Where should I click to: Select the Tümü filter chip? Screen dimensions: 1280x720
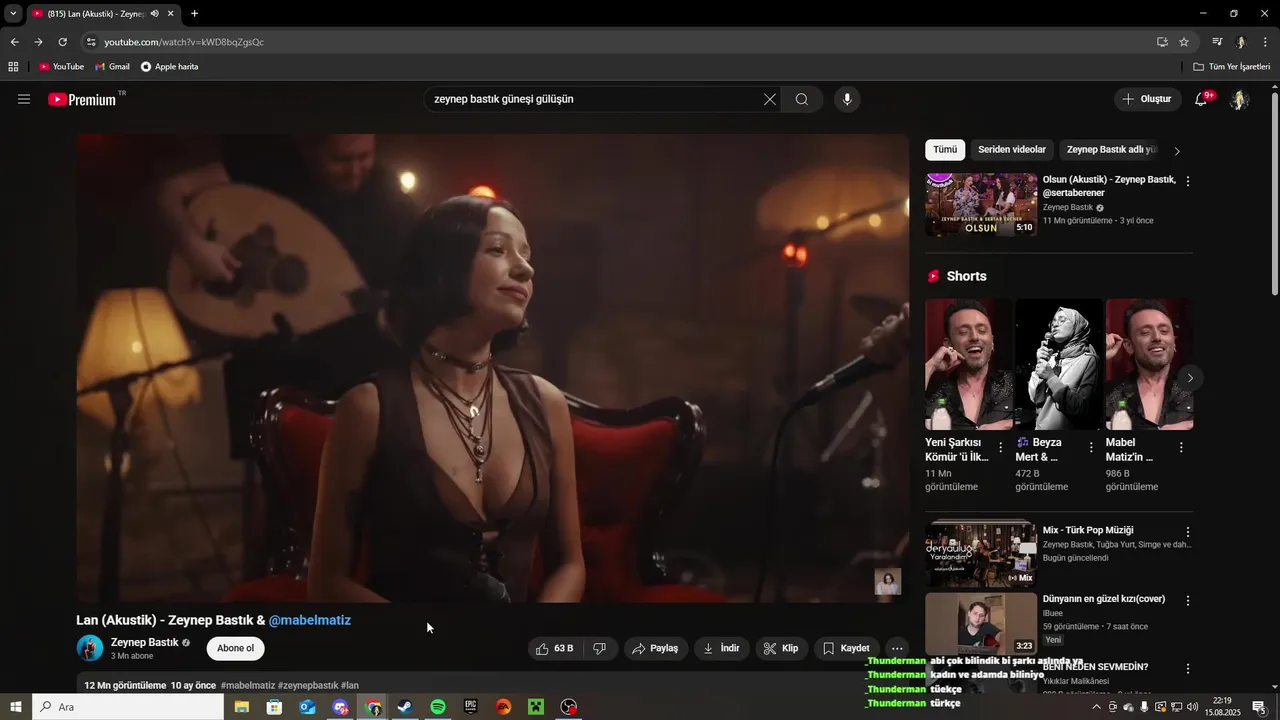[x=945, y=150]
